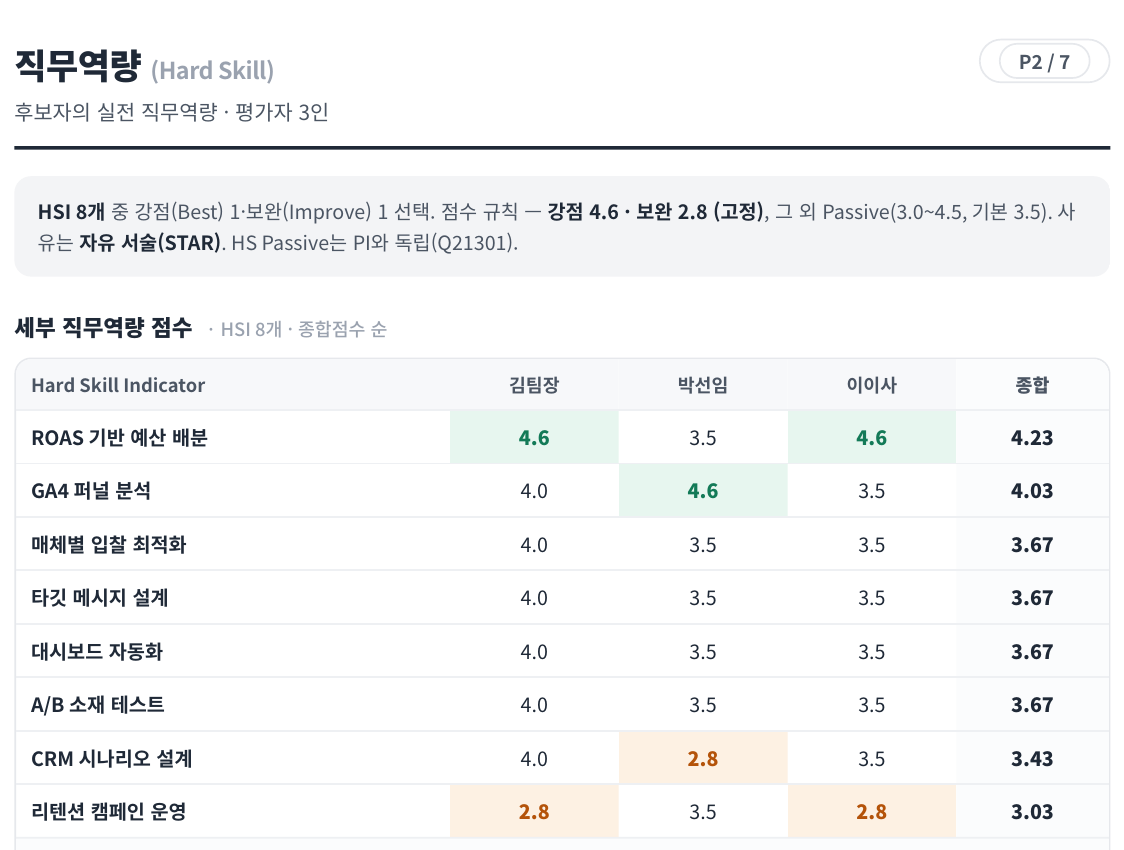Click 김팀장's 4.0 in the CRM 시나리오 설계 row
1124x850 pixels.
pyautogui.click(x=534, y=758)
